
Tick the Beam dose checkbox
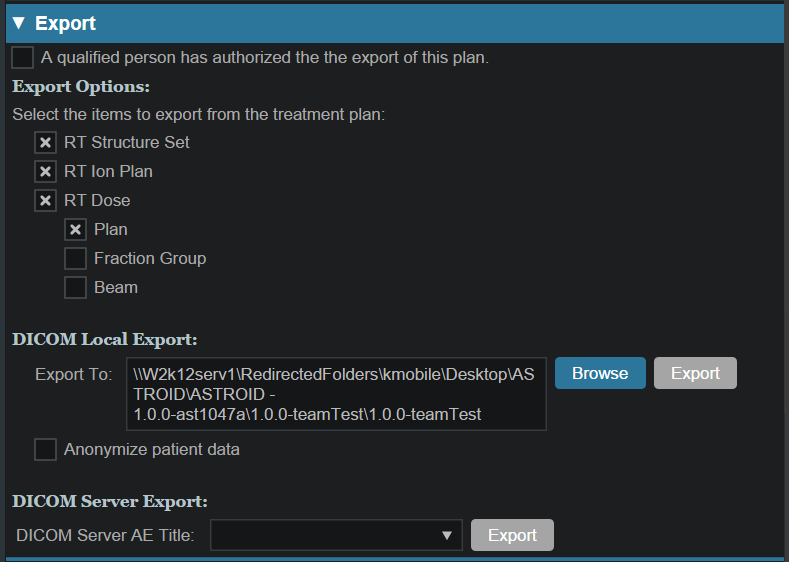(75, 288)
